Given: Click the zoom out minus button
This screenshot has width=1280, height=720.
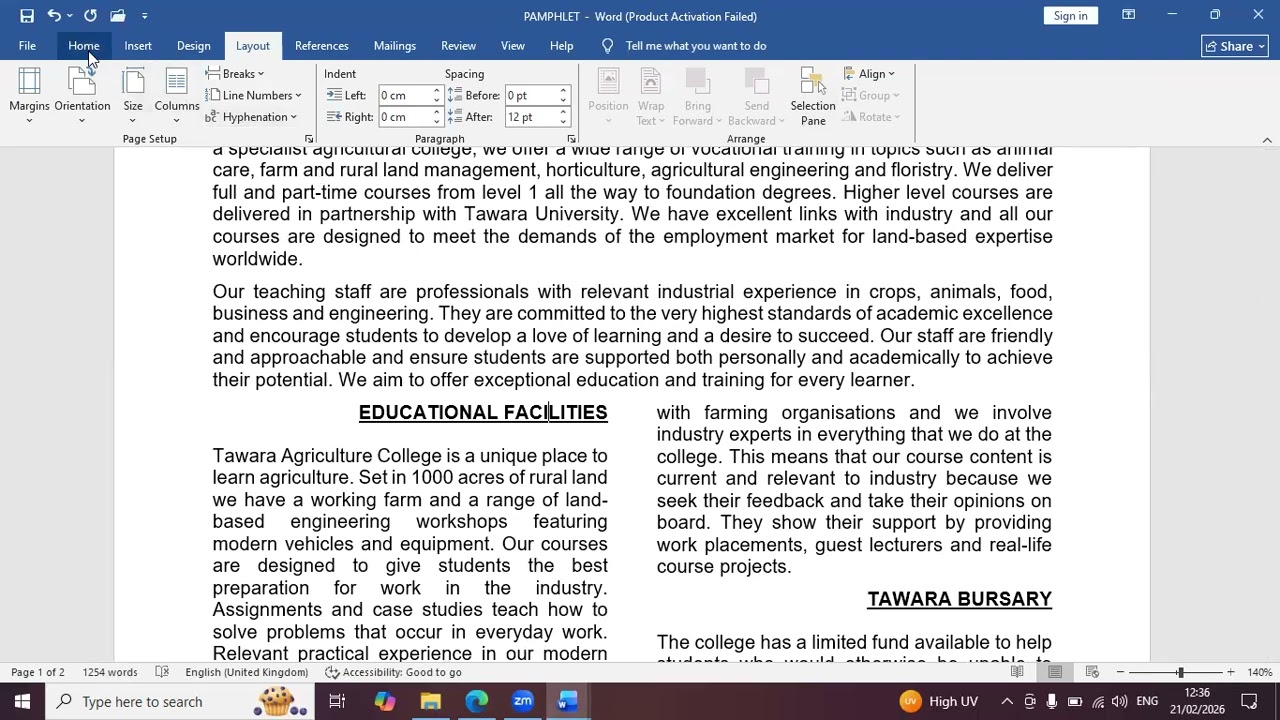Looking at the screenshot, I should [1120, 673].
